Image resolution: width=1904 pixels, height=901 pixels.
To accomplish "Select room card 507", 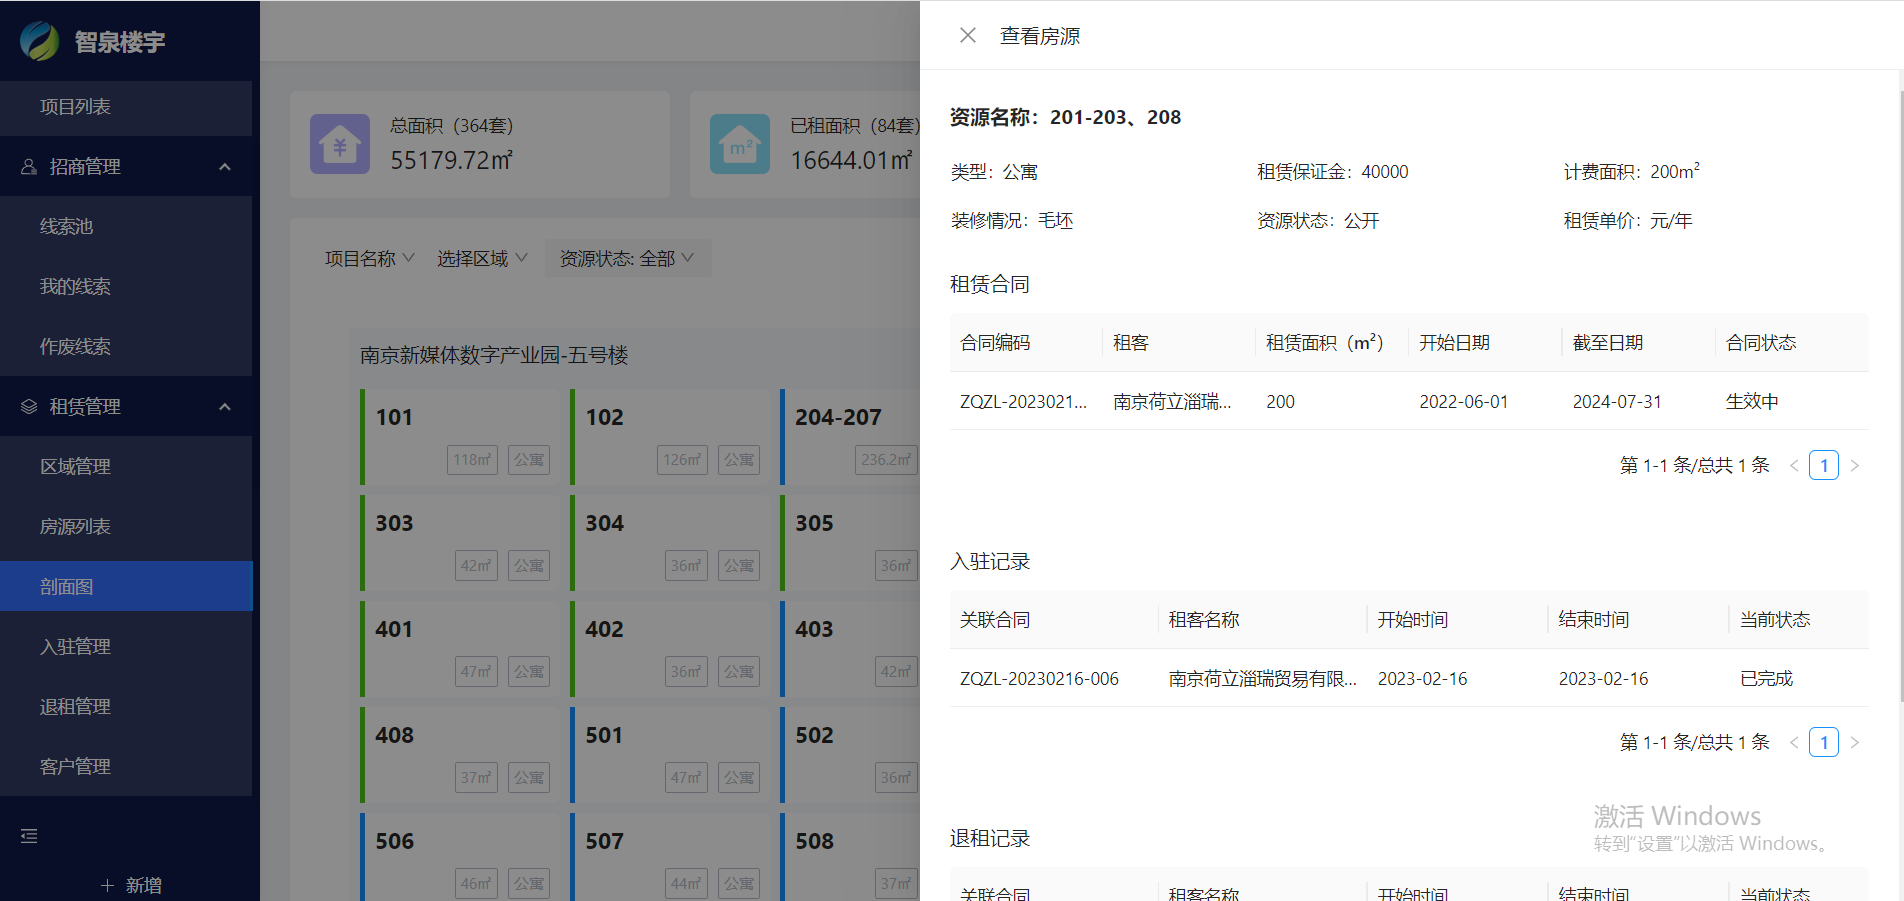I will [x=672, y=857].
